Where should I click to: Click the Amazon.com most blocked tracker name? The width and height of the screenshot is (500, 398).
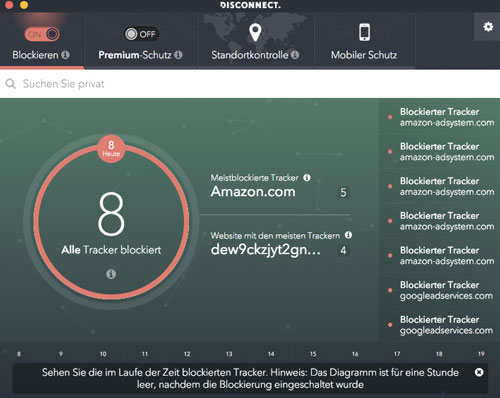click(253, 192)
